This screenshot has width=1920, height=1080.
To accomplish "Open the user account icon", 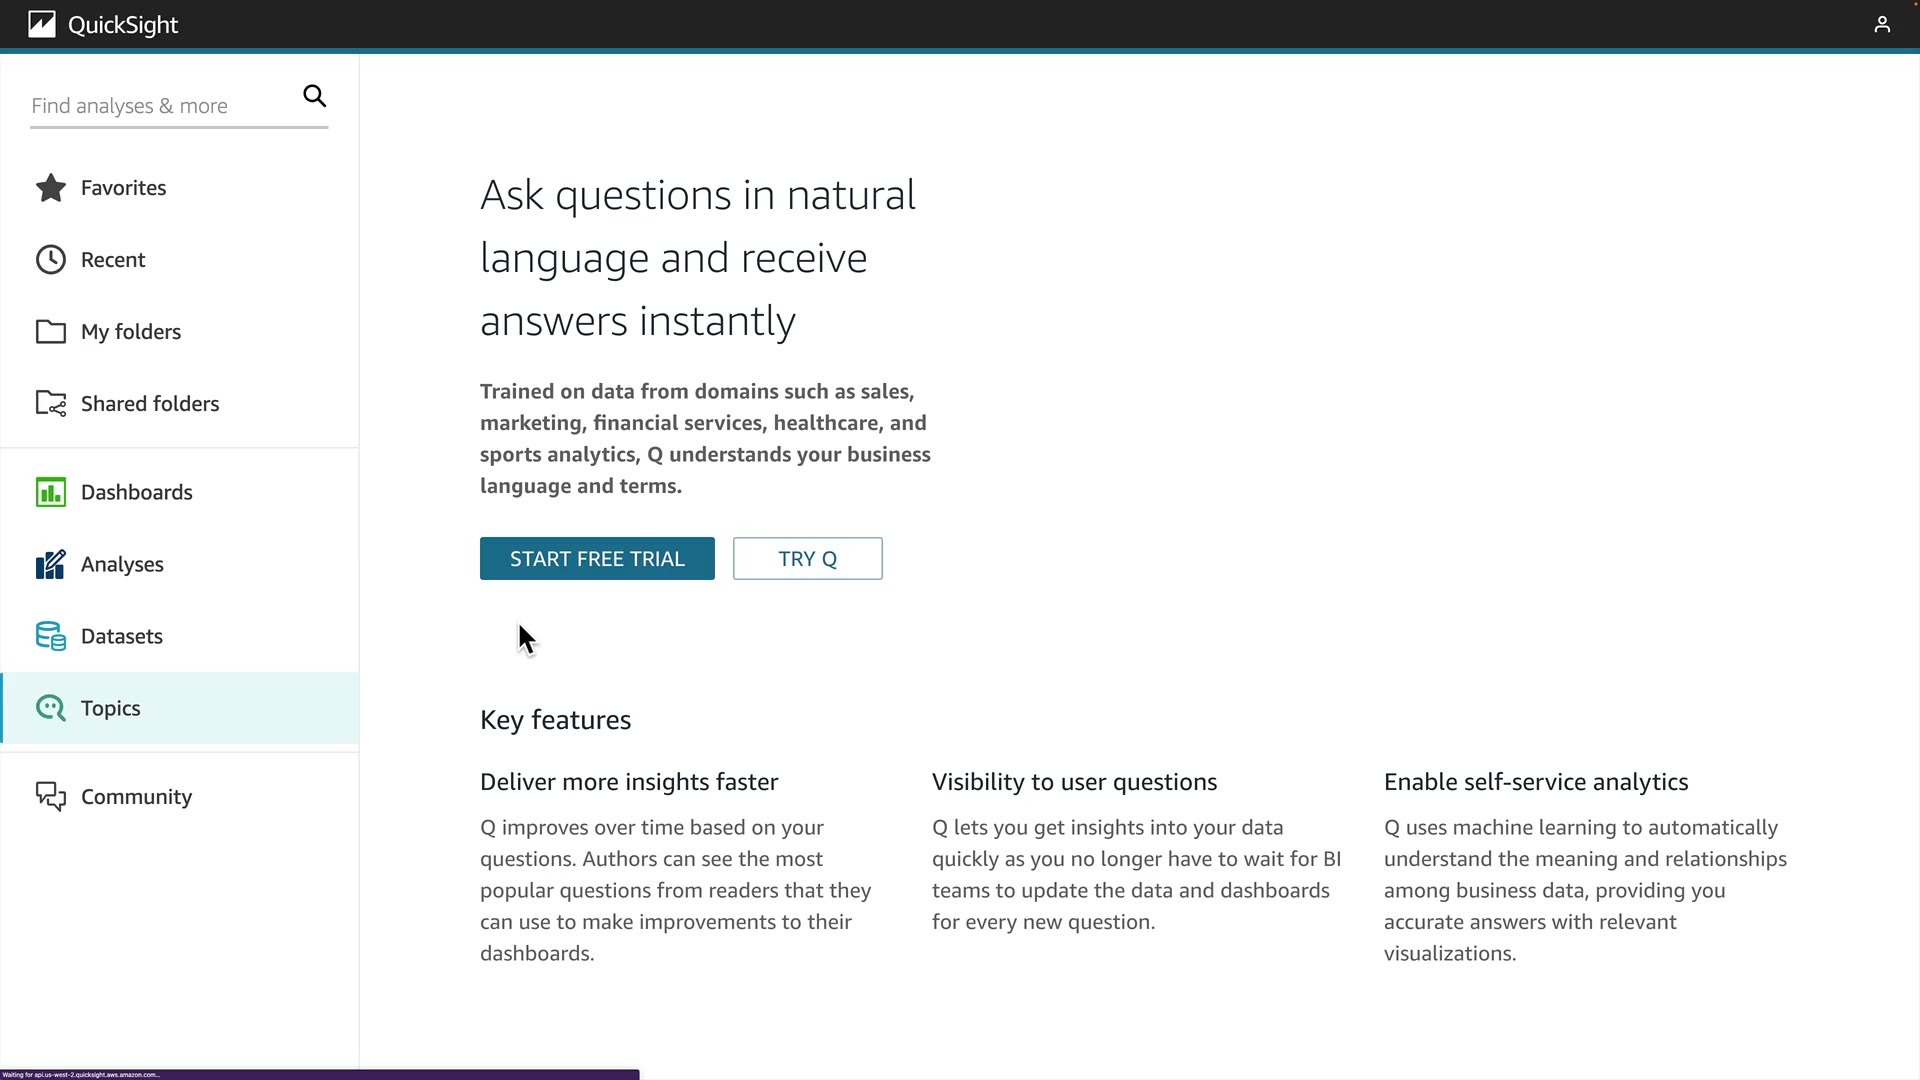I will [x=1882, y=24].
